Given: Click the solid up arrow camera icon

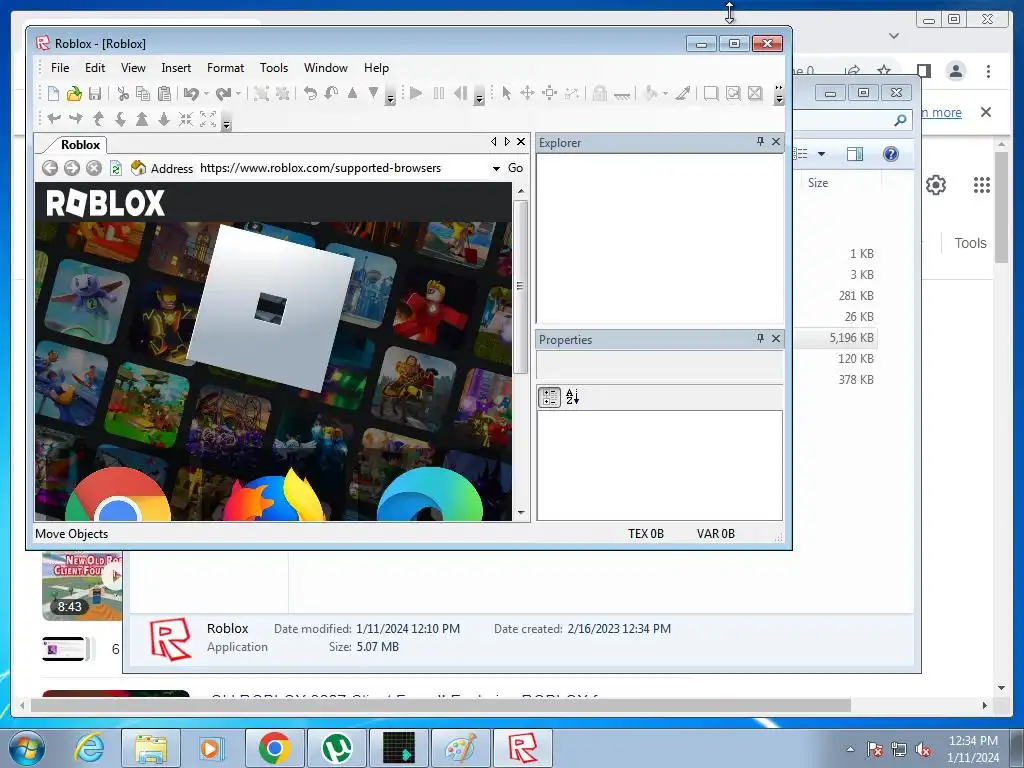Looking at the screenshot, I should [142, 119].
